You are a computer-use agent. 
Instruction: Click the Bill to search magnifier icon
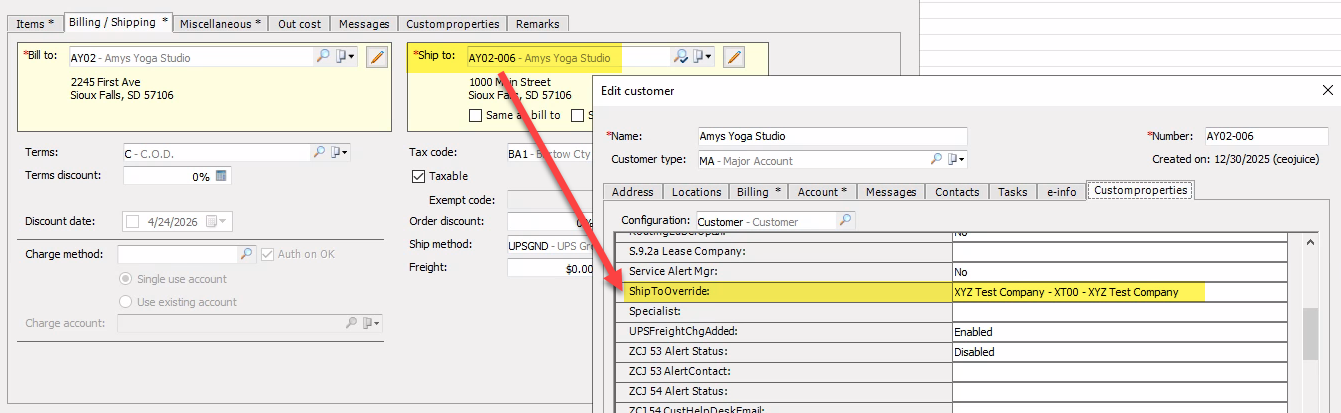[x=323, y=57]
